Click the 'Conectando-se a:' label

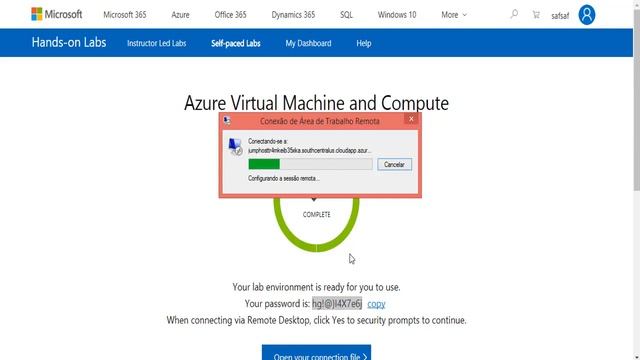pos(268,141)
